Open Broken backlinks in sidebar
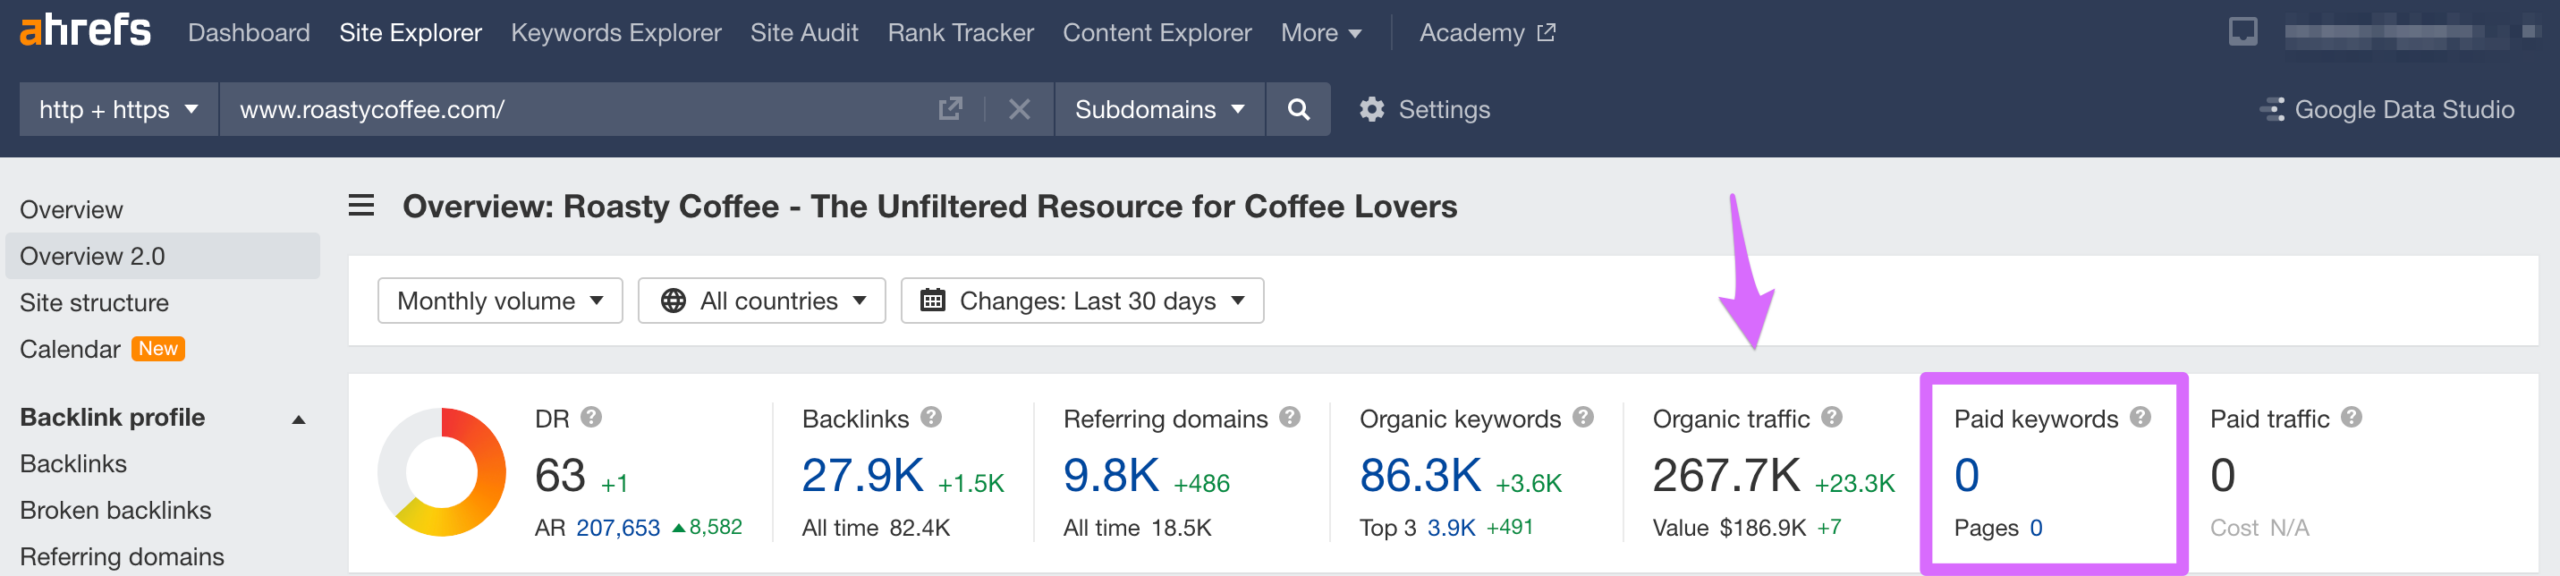This screenshot has height=576, width=2560. click(x=115, y=510)
